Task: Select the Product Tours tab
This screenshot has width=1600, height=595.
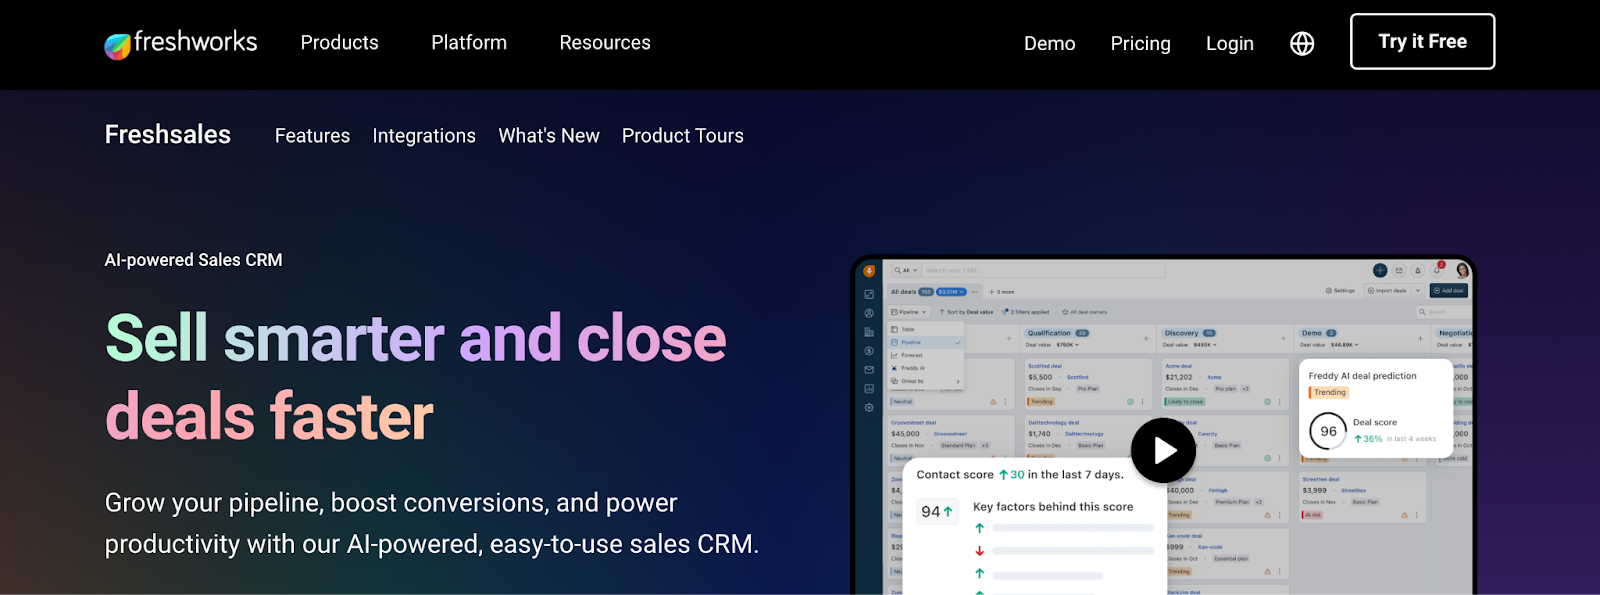Action: pyautogui.click(x=683, y=136)
